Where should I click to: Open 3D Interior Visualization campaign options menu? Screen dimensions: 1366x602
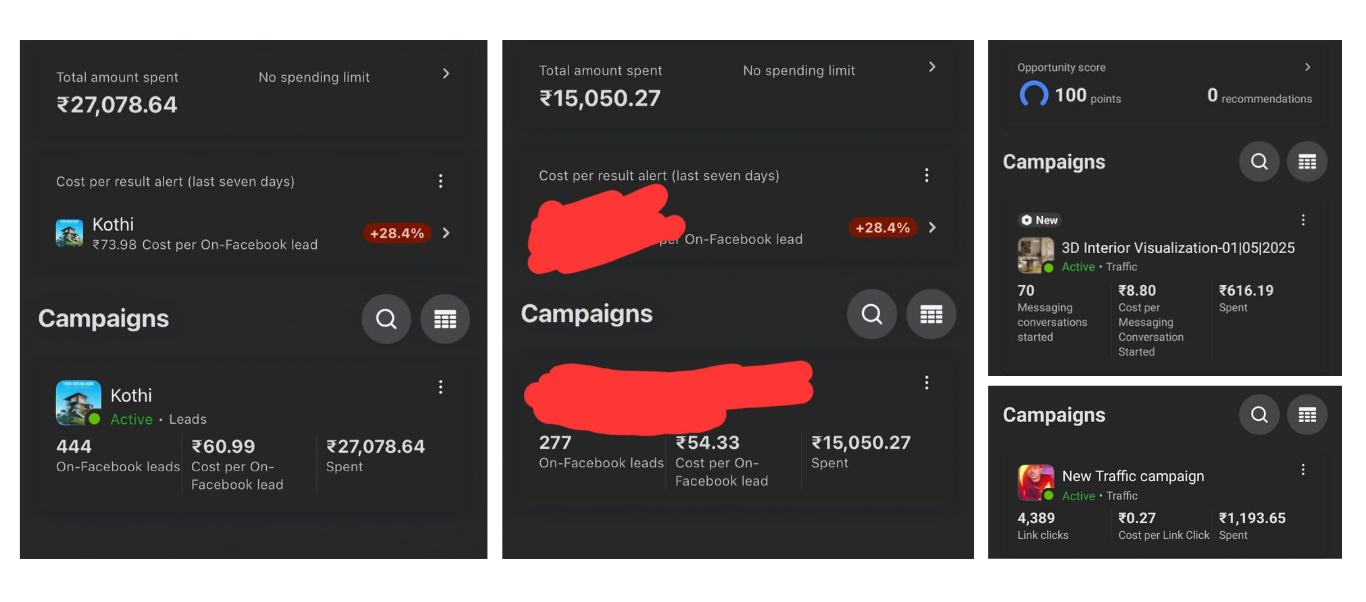coord(1303,220)
